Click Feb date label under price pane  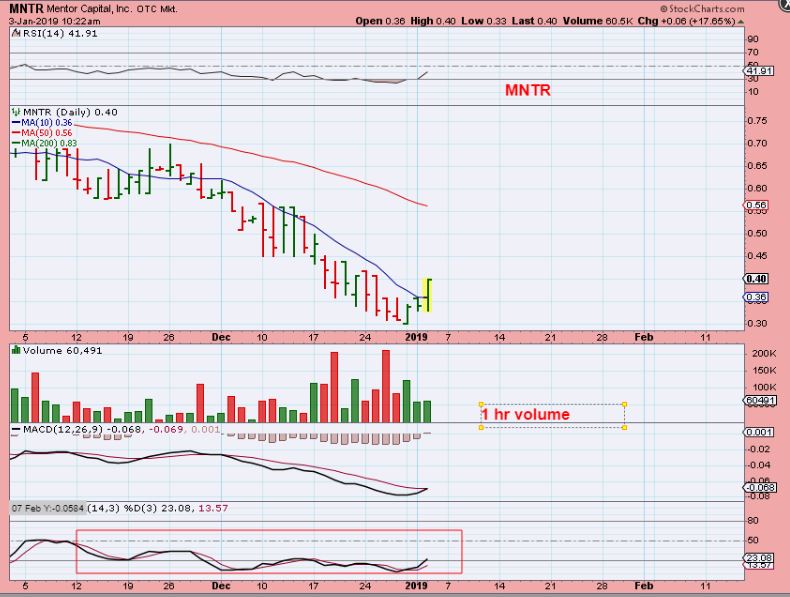click(x=643, y=337)
